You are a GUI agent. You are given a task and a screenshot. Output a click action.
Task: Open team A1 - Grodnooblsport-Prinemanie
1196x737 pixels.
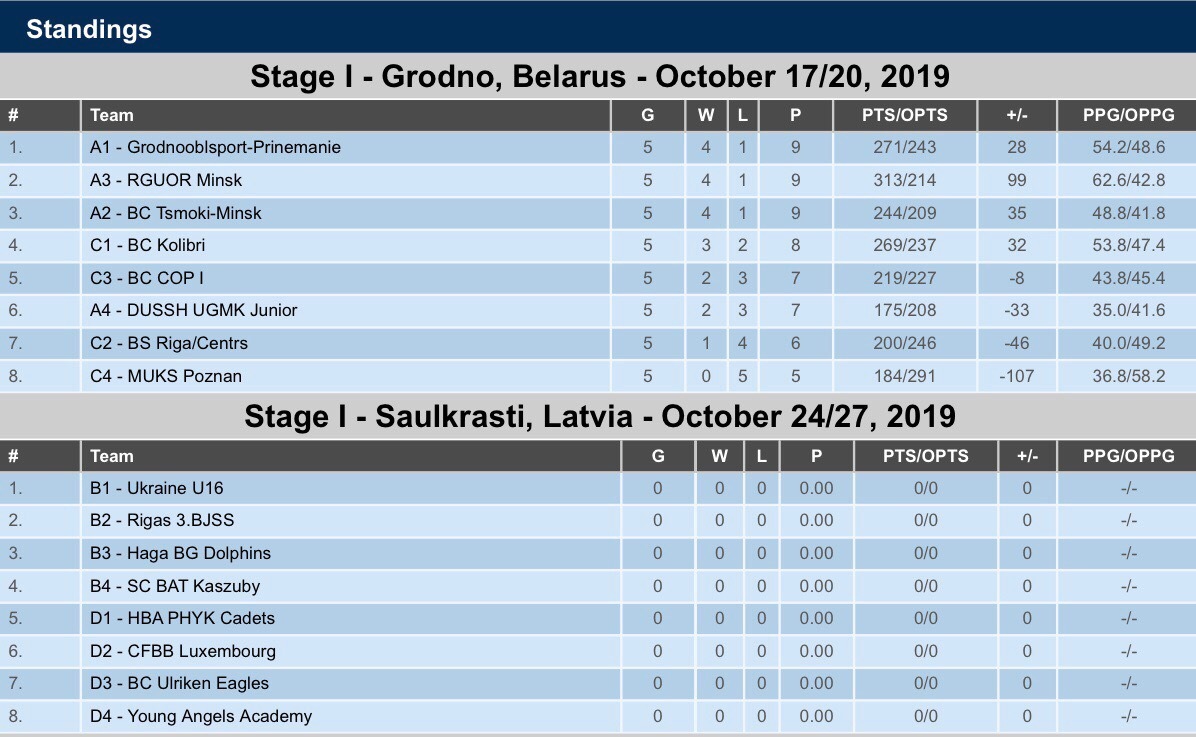215,147
